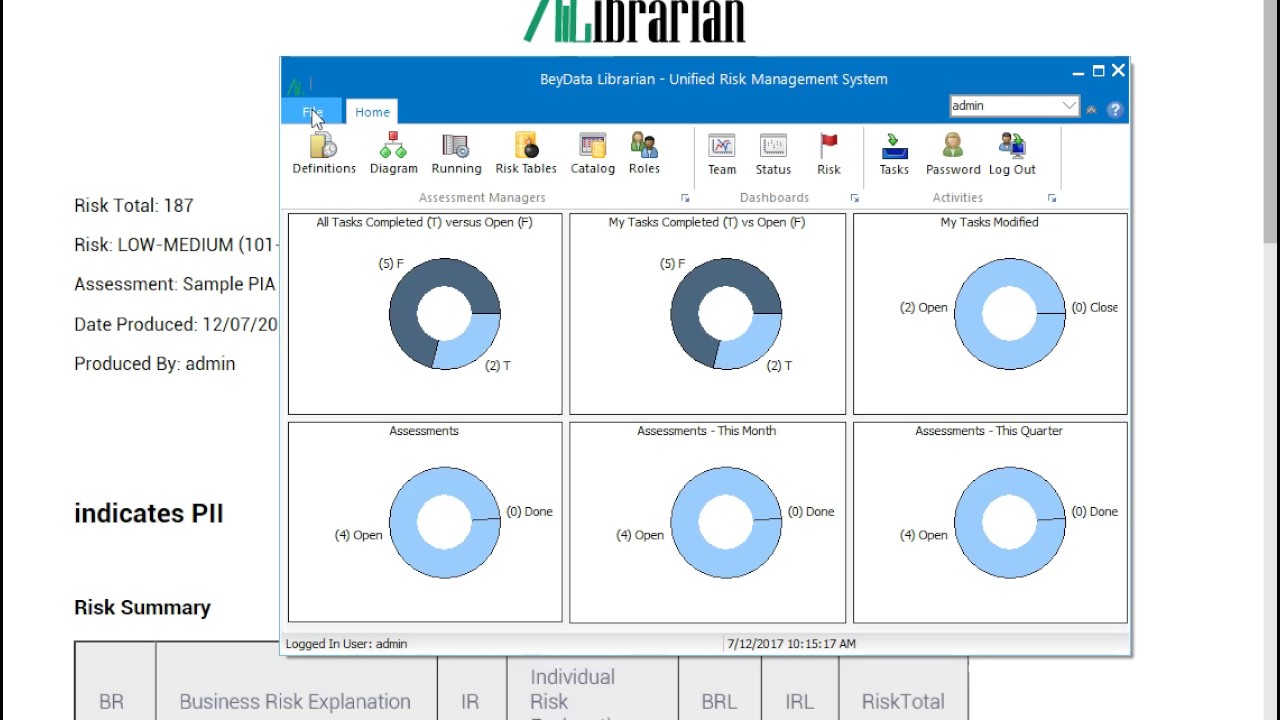The image size is (1280, 720).
Task: Open the Password change activity
Action: (953, 154)
